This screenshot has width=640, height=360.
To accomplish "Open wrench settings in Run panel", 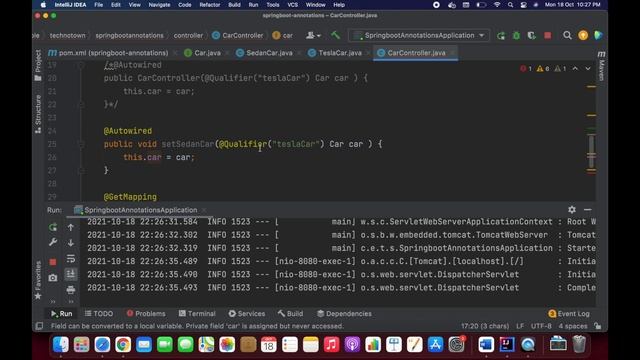I will point(53,242).
